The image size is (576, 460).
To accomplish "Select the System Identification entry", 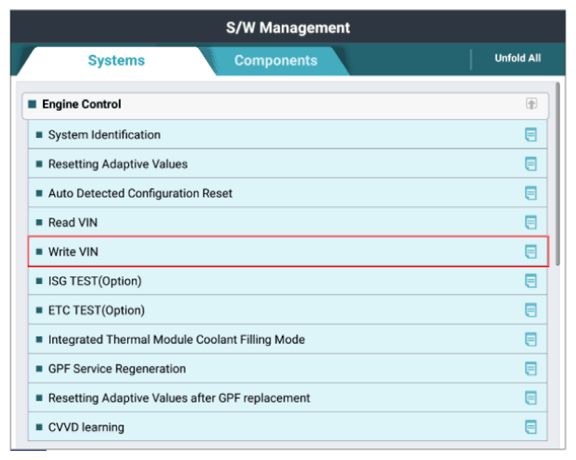I will (x=288, y=135).
